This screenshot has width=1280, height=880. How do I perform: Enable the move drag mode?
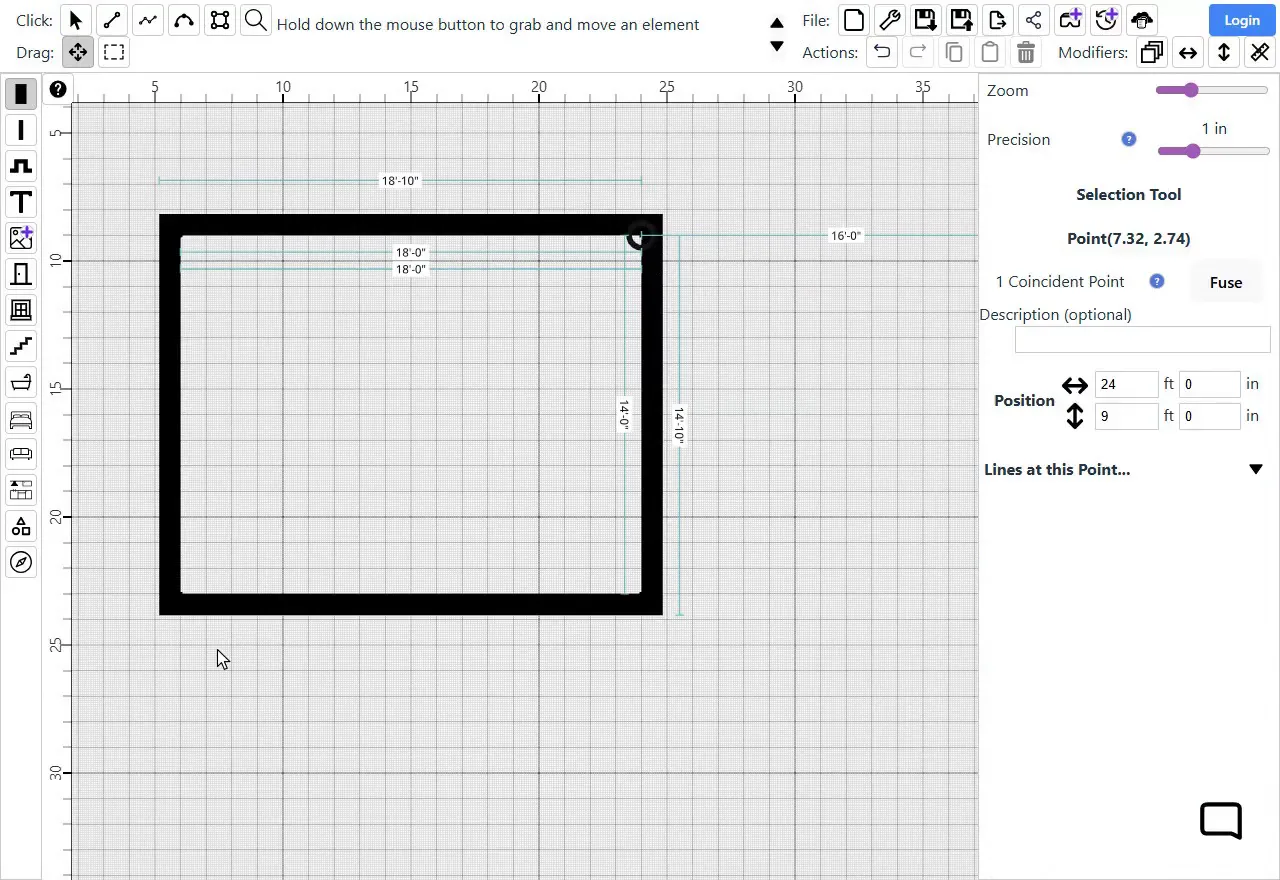77,52
